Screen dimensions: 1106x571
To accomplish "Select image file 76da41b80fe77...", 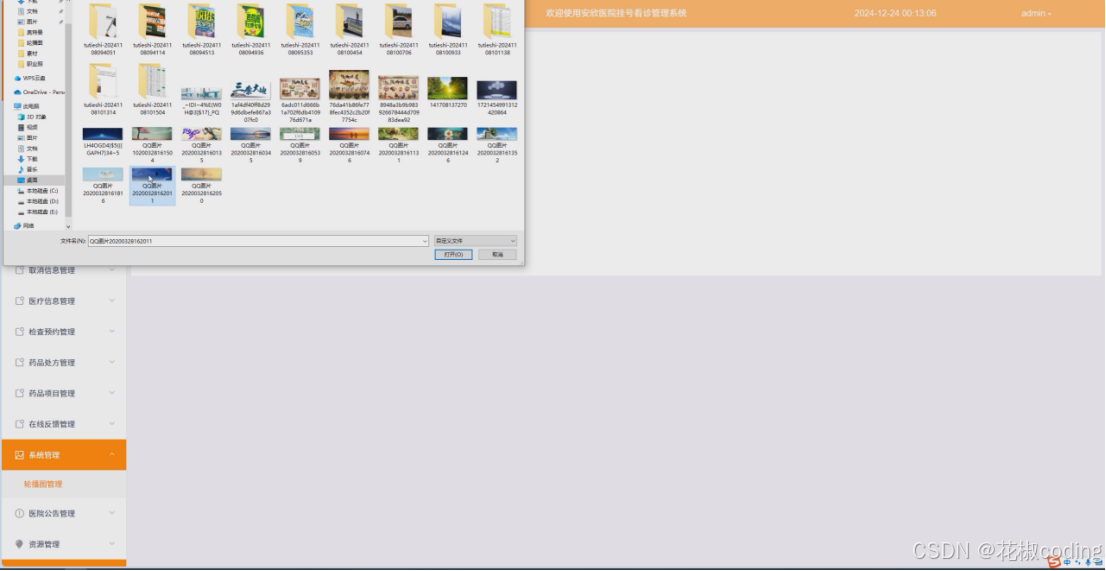I will [349, 97].
